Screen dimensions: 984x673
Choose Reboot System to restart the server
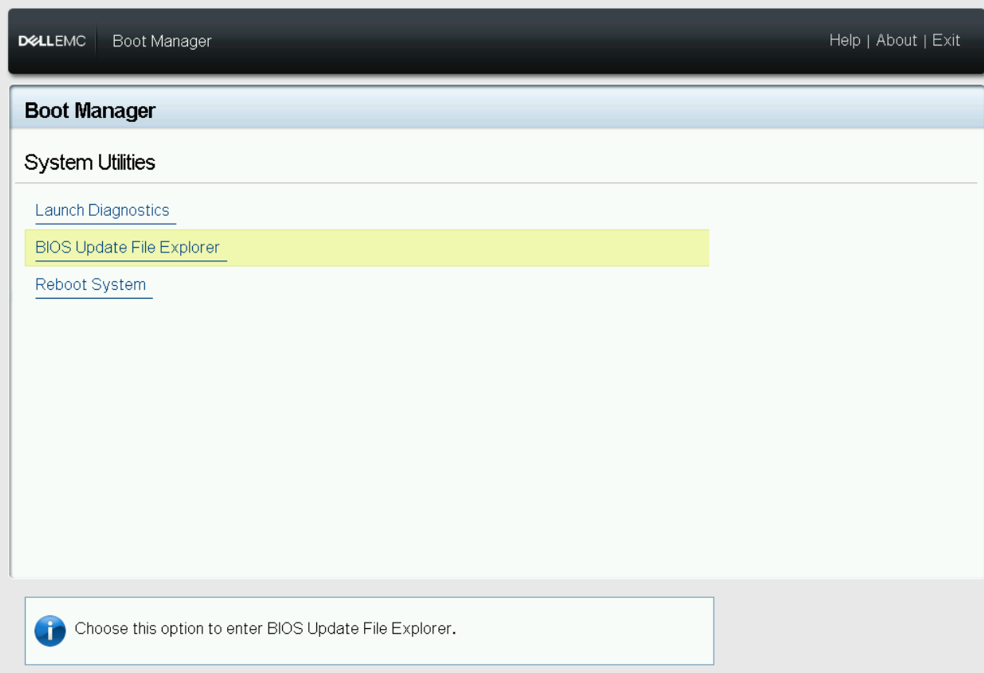pos(91,284)
